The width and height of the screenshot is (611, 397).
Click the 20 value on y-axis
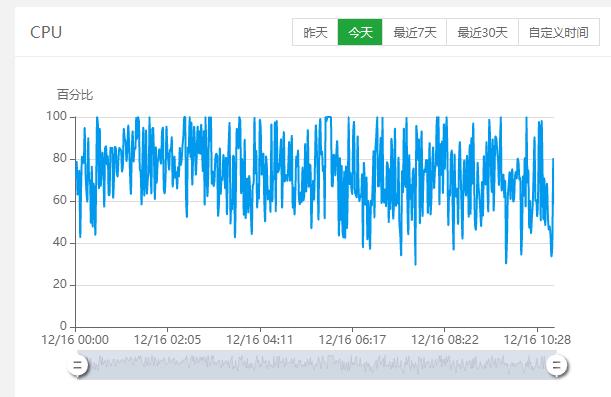click(x=60, y=284)
